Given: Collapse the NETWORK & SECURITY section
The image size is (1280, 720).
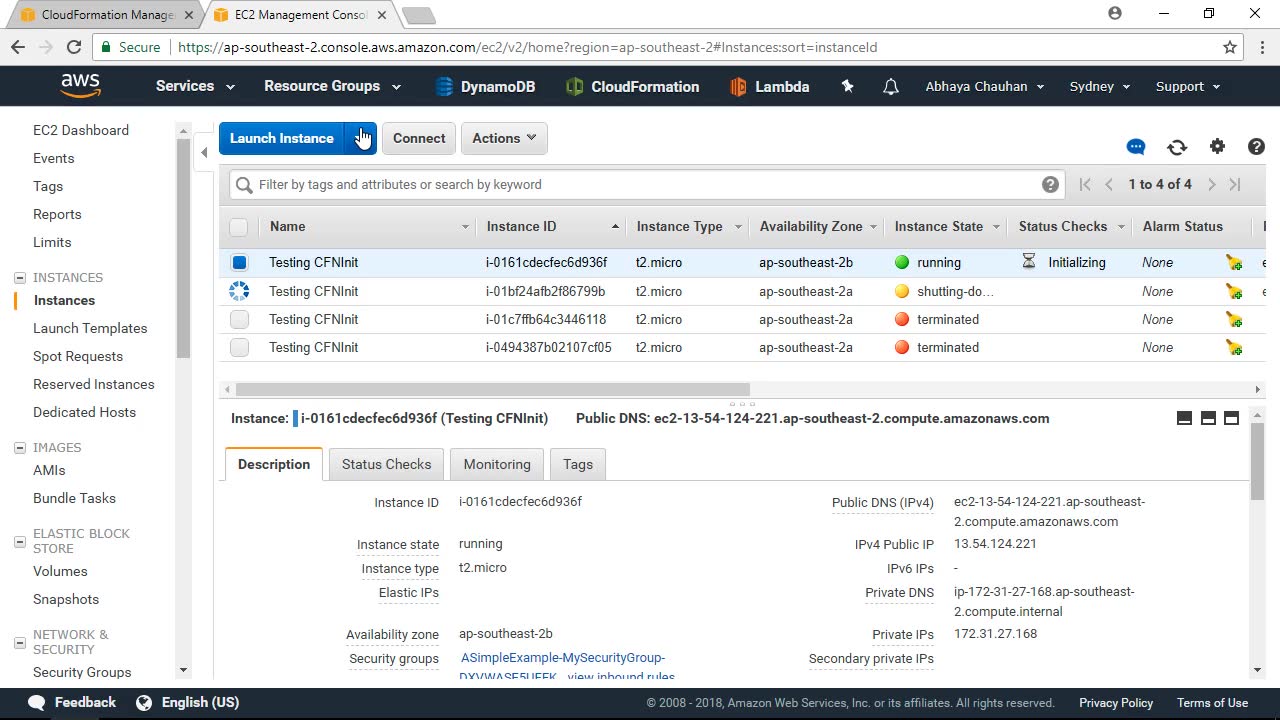Looking at the screenshot, I should [20, 642].
